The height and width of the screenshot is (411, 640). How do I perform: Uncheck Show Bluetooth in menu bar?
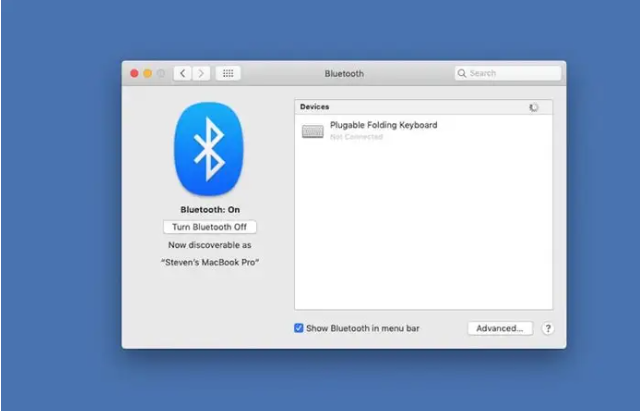[x=299, y=328]
